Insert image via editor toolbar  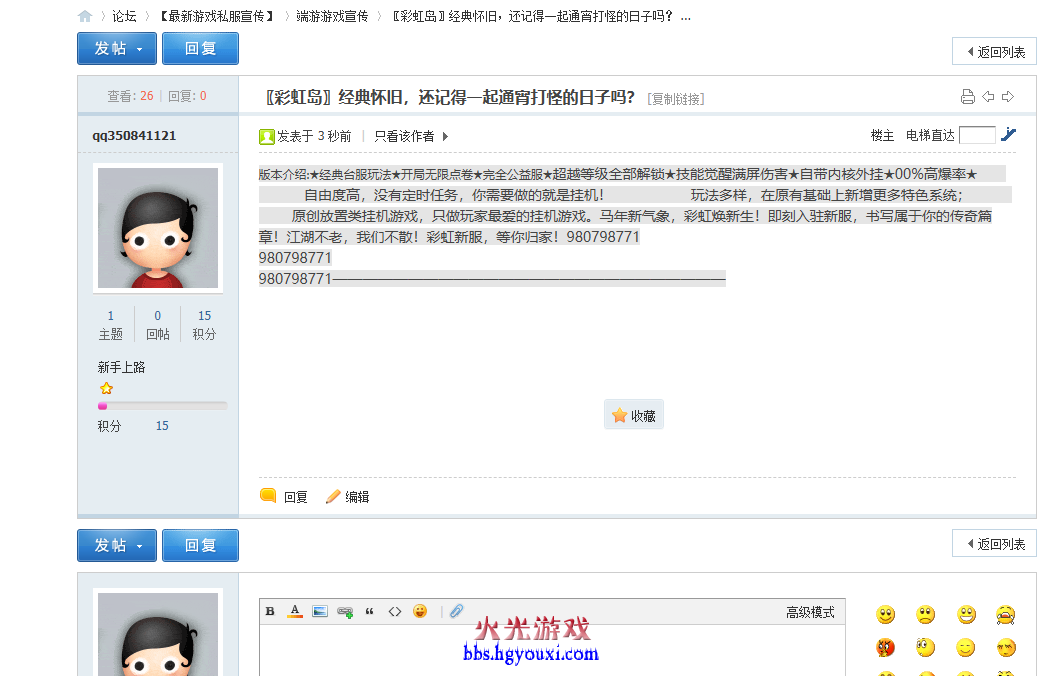tap(320, 612)
